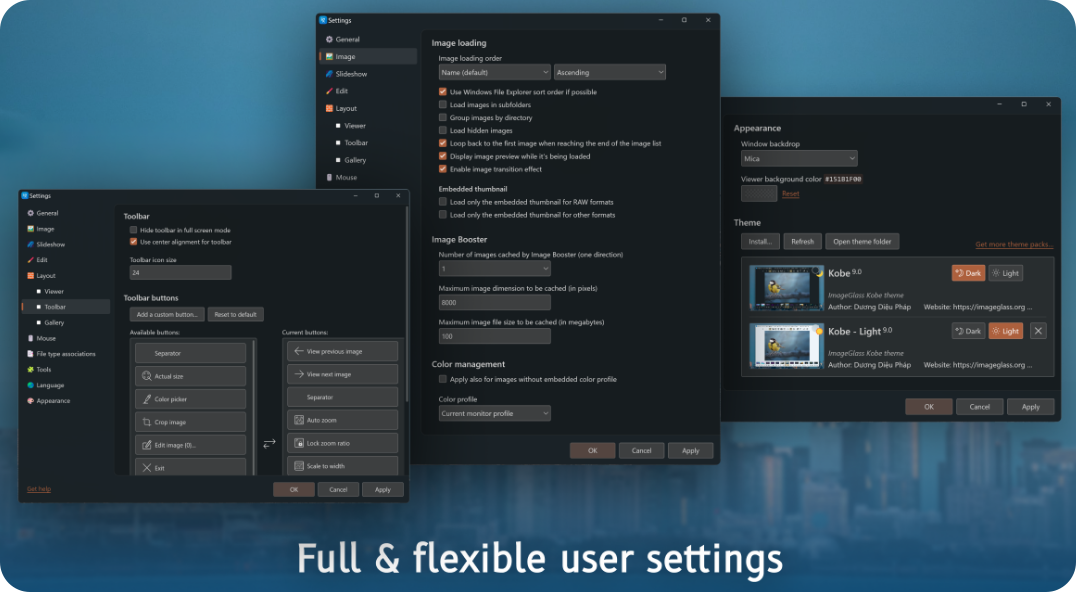Apply Light mode for Kobe theme
The width and height of the screenshot is (1076, 592).
tap(1005, 273)
